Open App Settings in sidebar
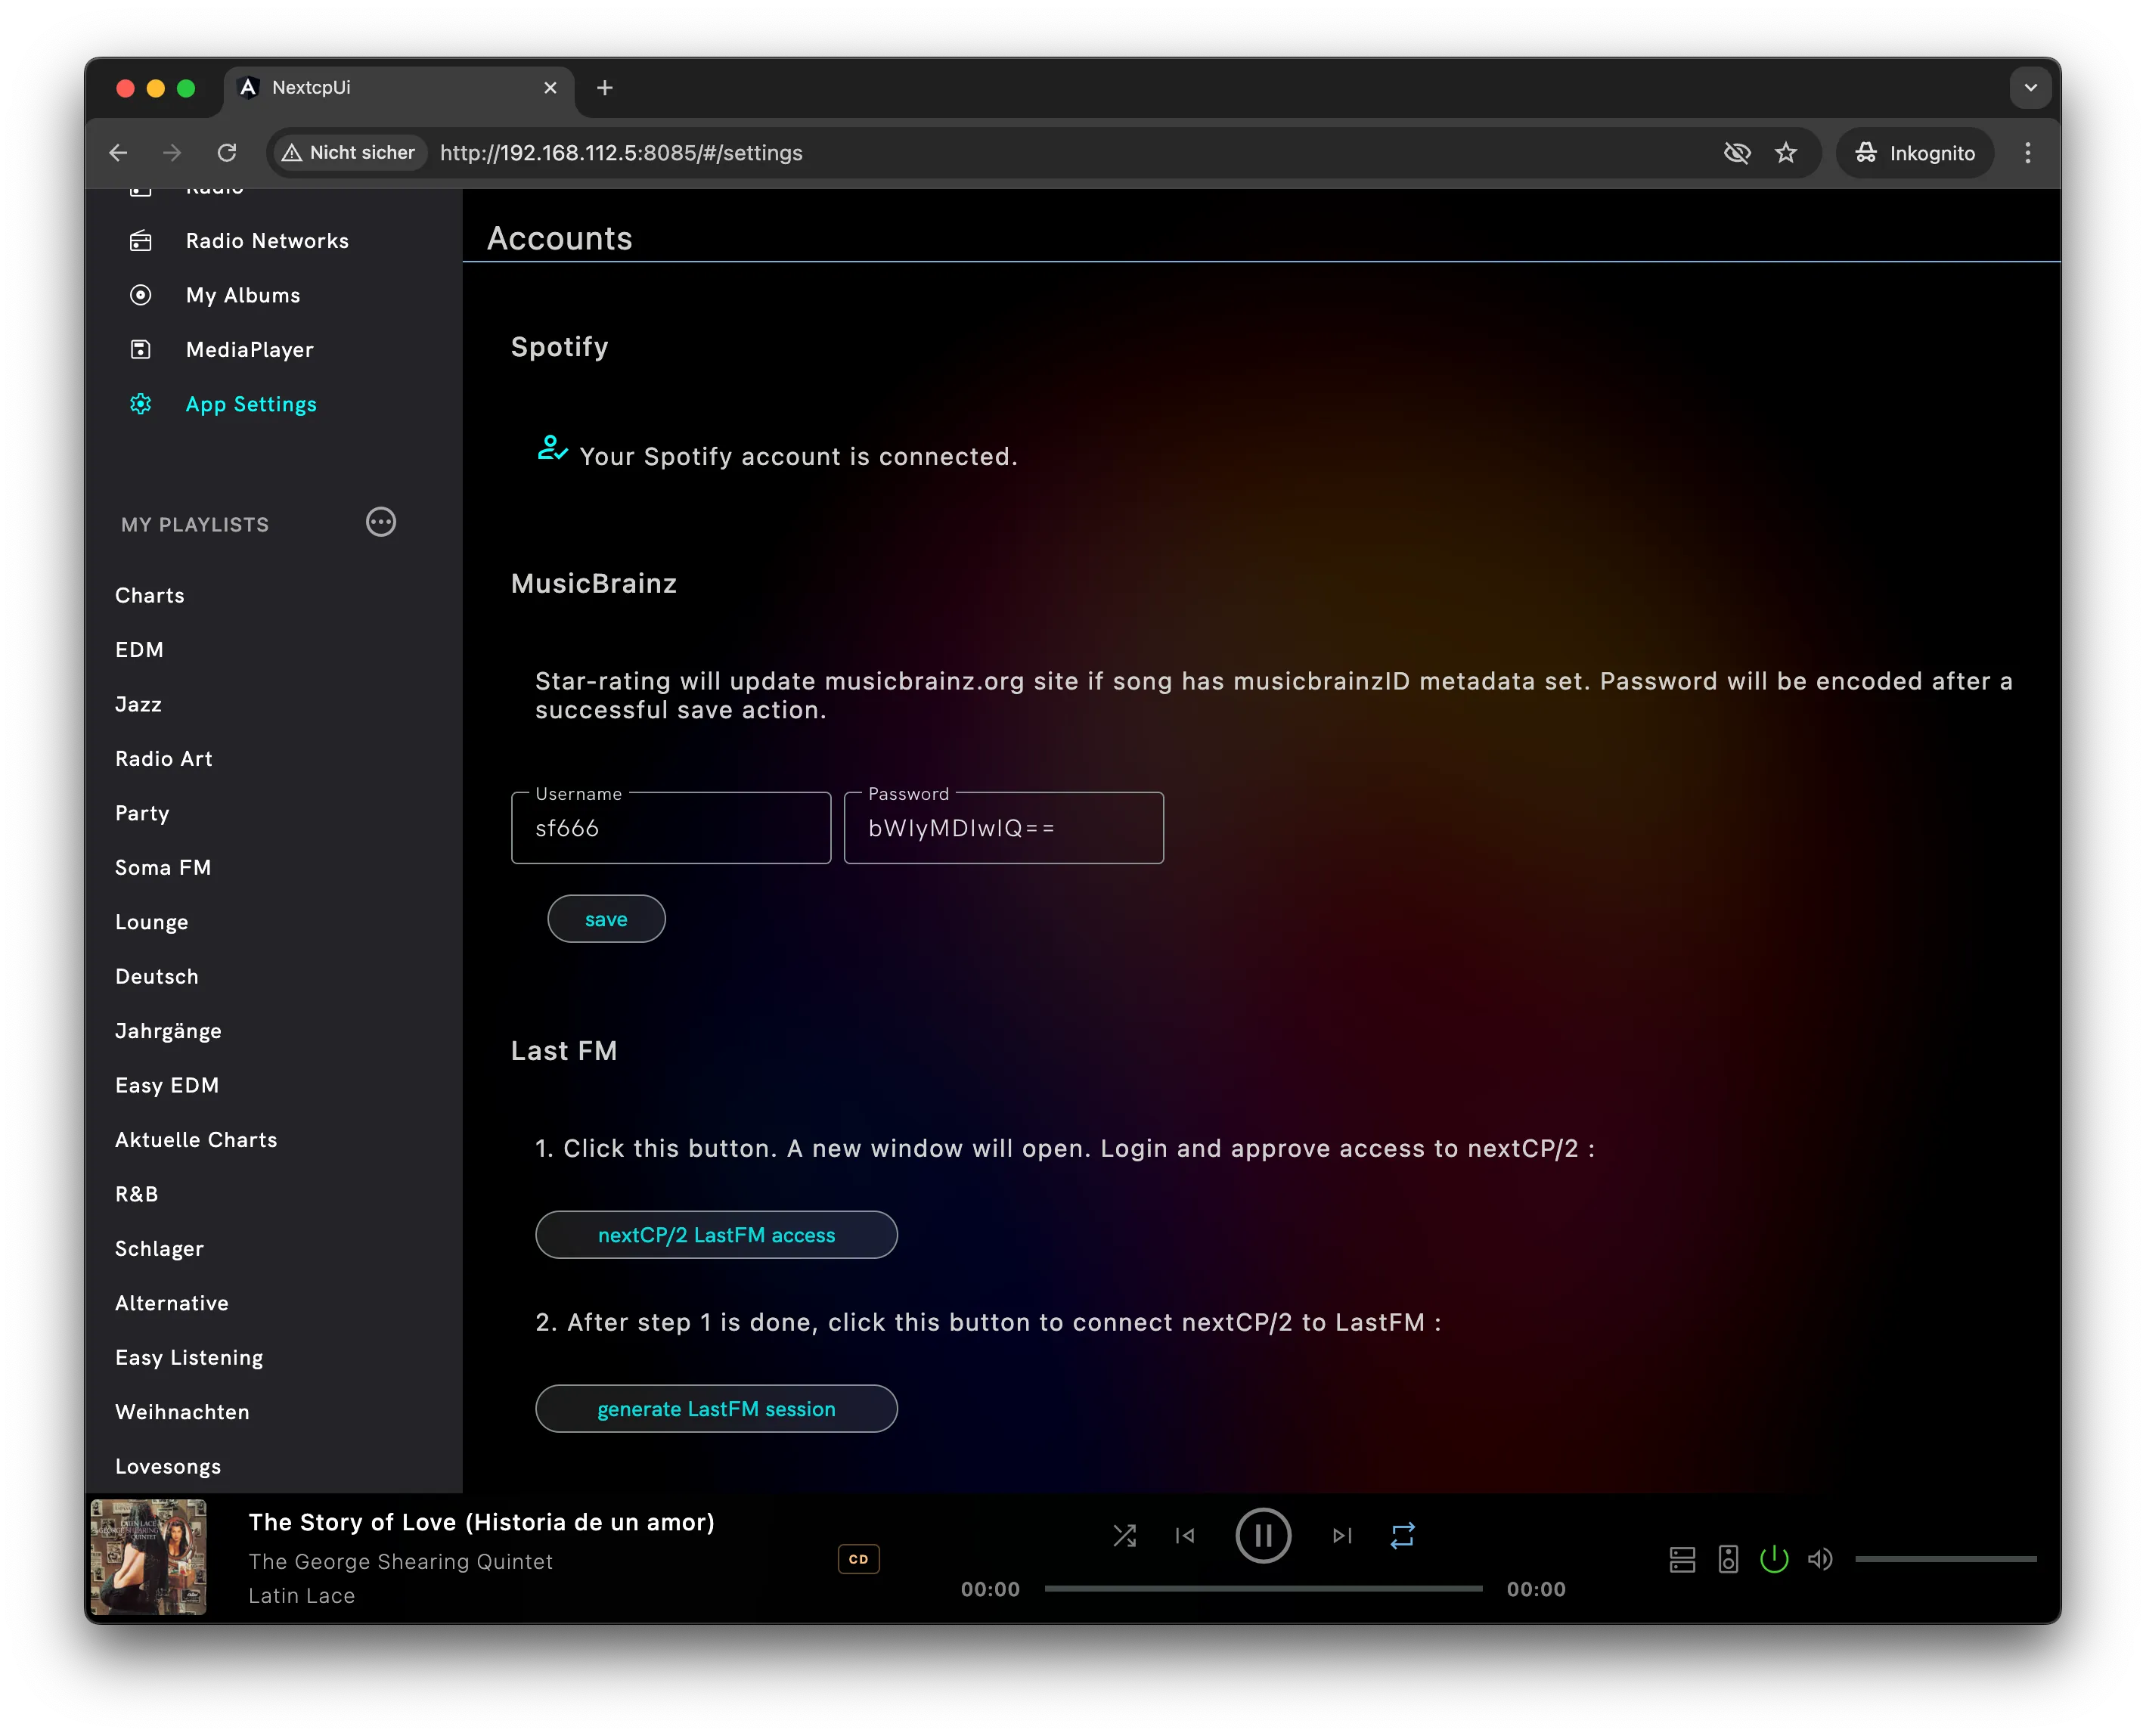 click(x=251, y=404)
